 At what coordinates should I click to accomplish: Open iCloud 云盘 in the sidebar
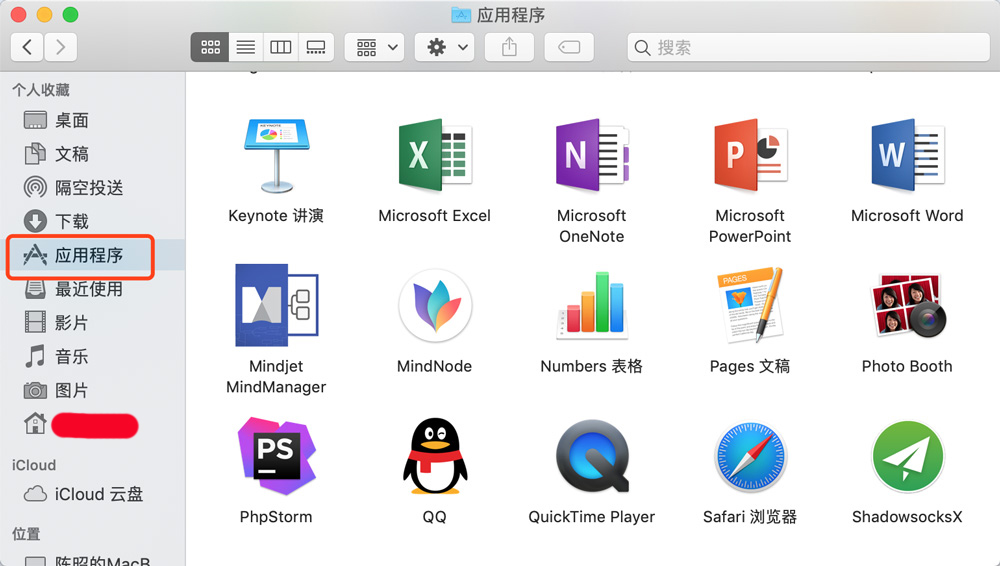point(92,495)
